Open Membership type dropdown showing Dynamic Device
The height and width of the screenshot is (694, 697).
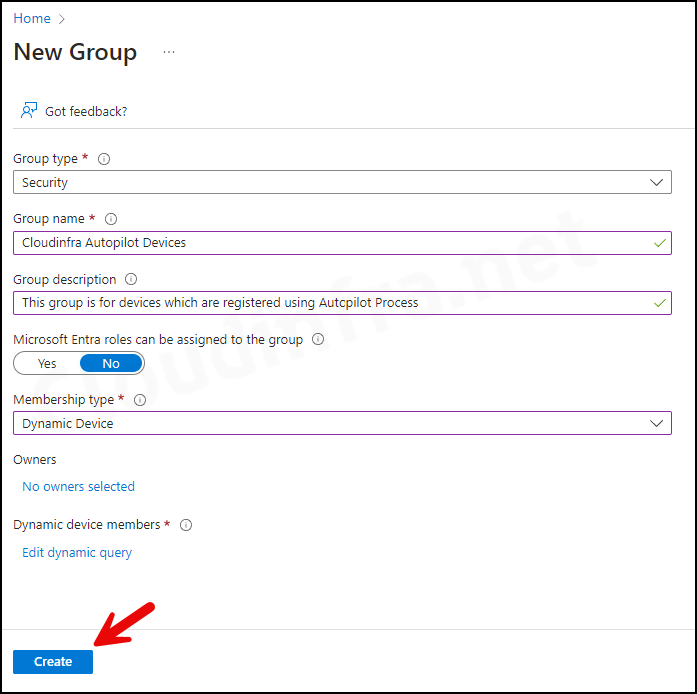[342, 423]
